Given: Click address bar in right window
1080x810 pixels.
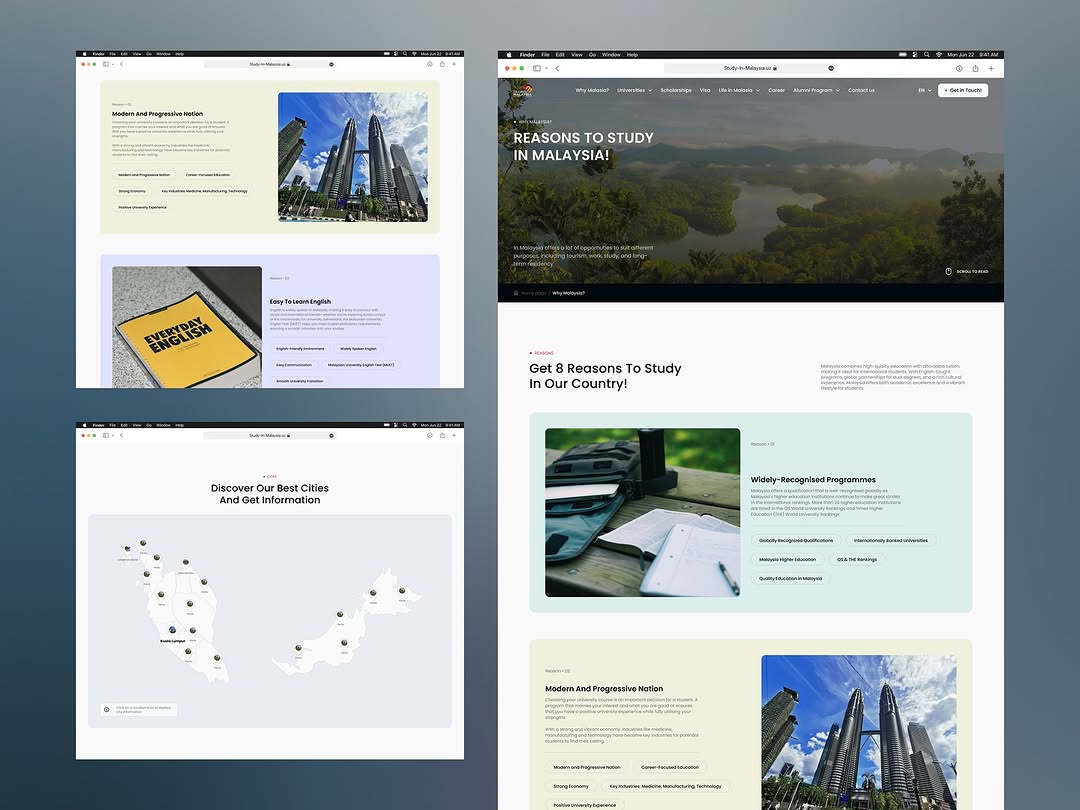Looking at the screenshot, I should 749,68.
